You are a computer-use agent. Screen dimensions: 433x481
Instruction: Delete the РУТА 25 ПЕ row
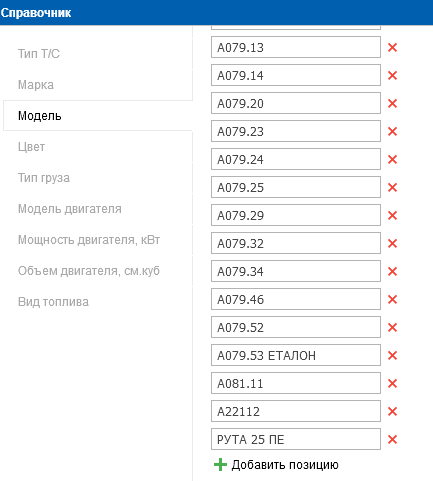(x=392, y=439)
